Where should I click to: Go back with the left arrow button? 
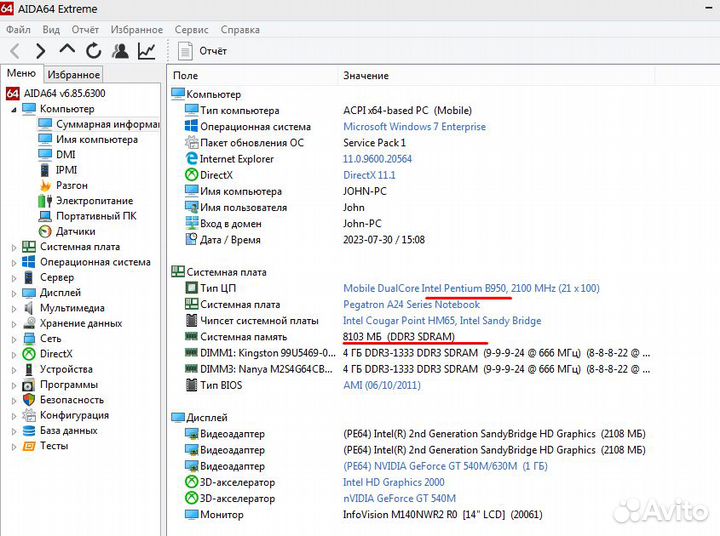(x=15, y=51)
